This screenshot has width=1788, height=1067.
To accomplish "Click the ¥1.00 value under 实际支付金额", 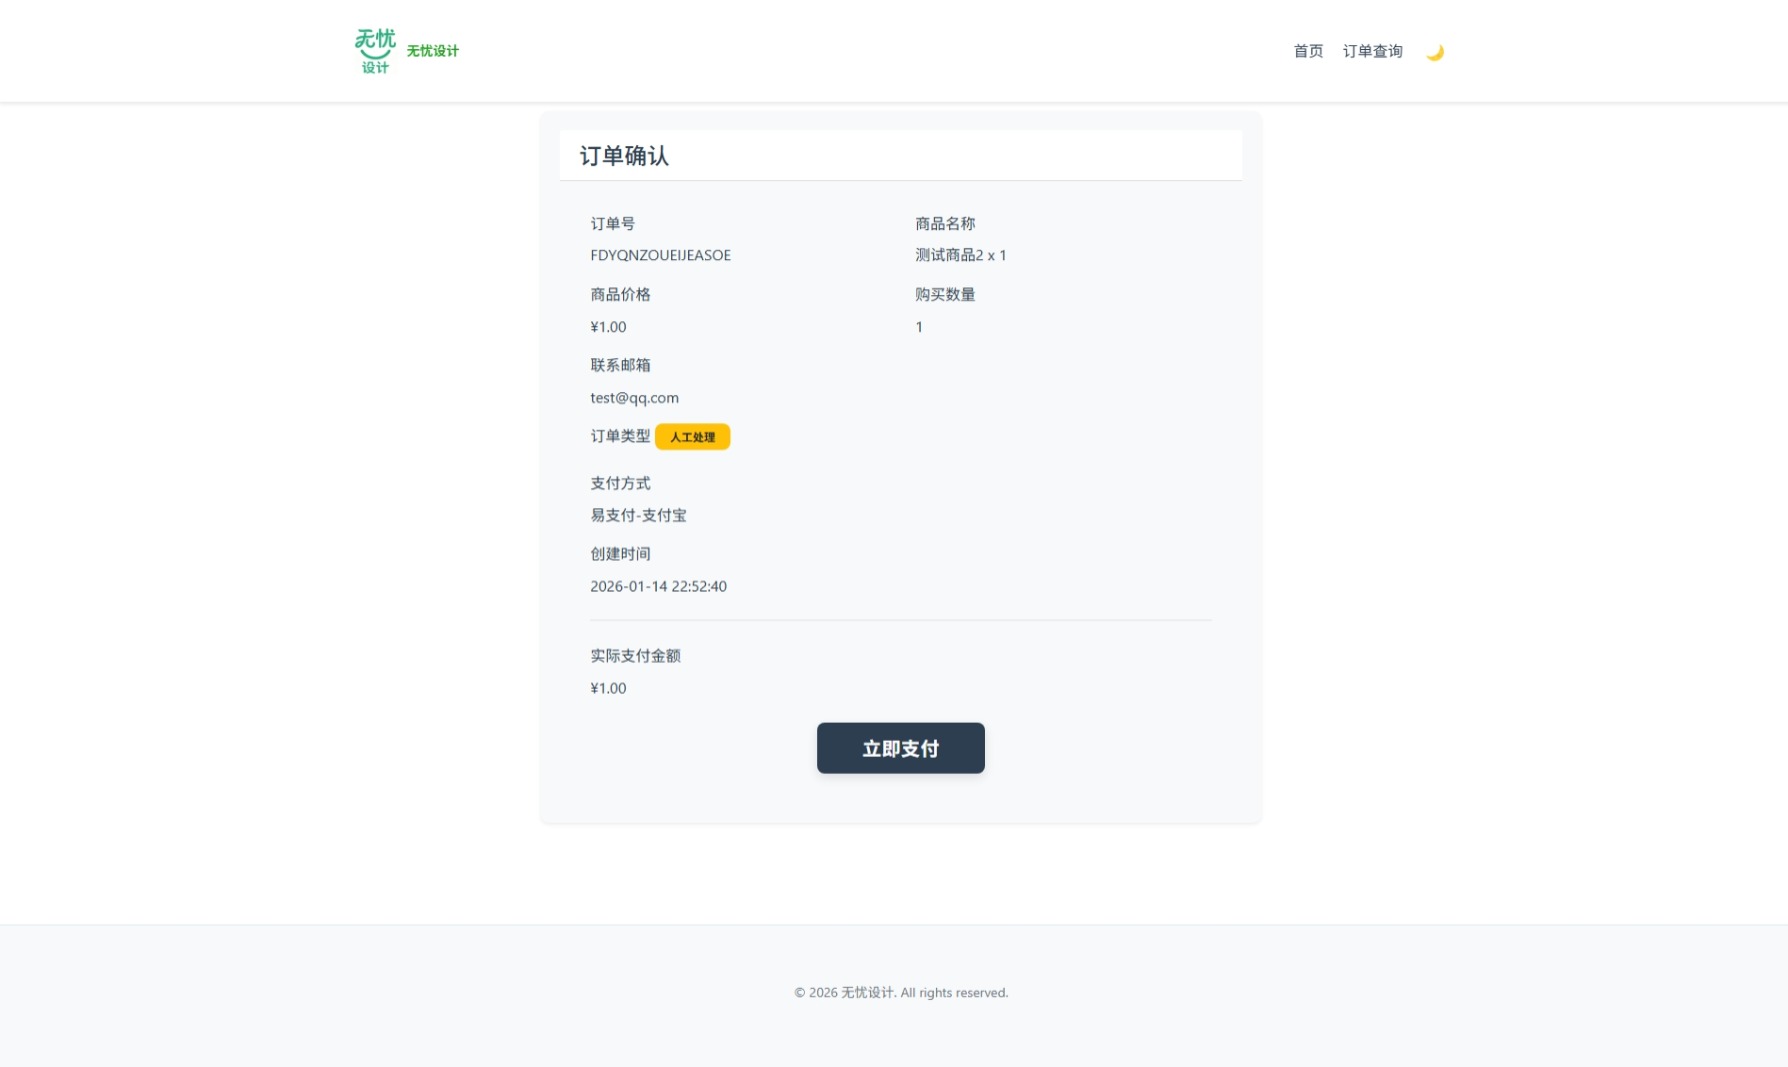I will coord(608,688).
